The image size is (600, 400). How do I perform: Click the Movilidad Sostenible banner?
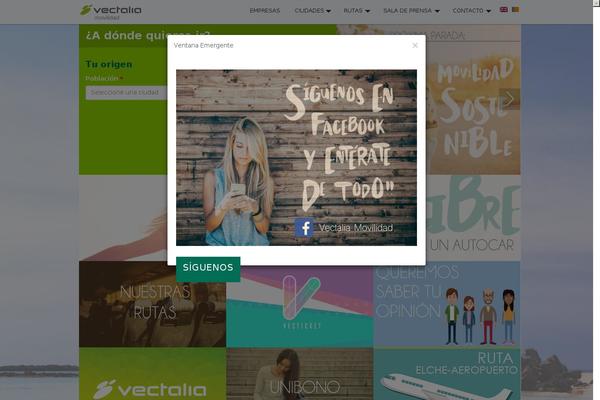473,109
